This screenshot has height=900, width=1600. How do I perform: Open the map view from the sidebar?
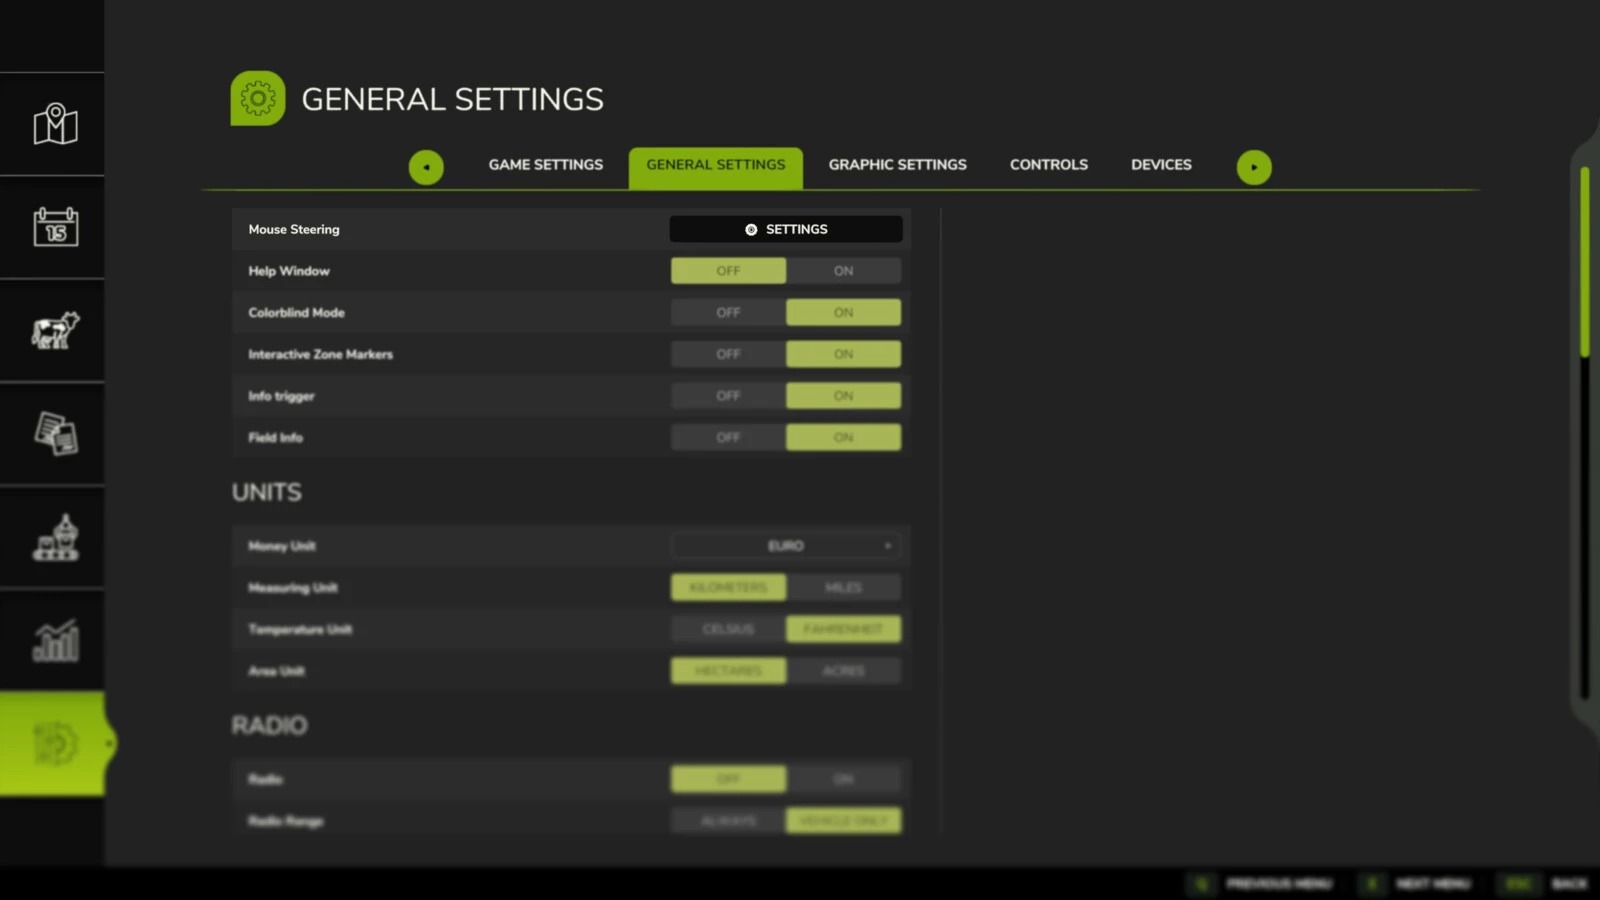pyautogui.click(x=53, y=123)
